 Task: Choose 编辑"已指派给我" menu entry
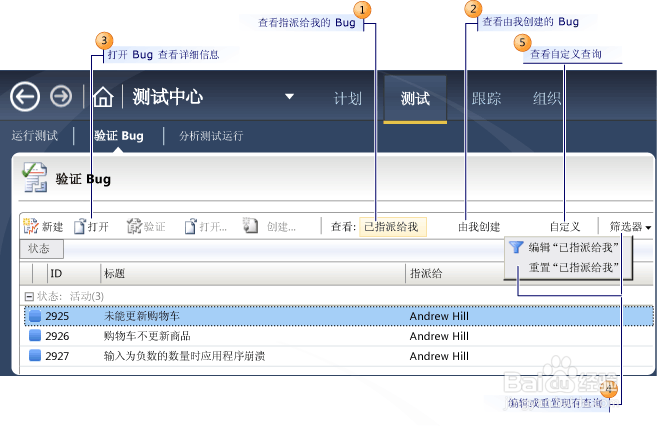(x=573, y=248)
